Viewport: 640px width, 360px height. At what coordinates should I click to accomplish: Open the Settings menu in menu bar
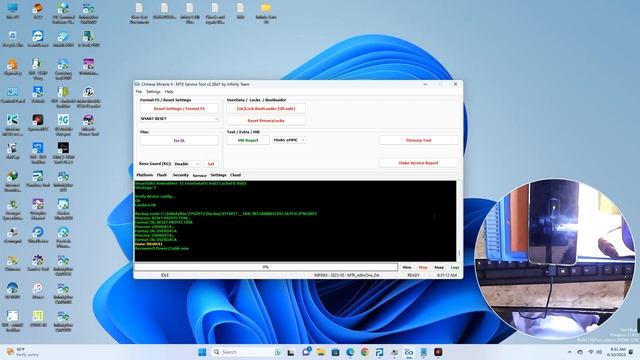tap(153, 91)
